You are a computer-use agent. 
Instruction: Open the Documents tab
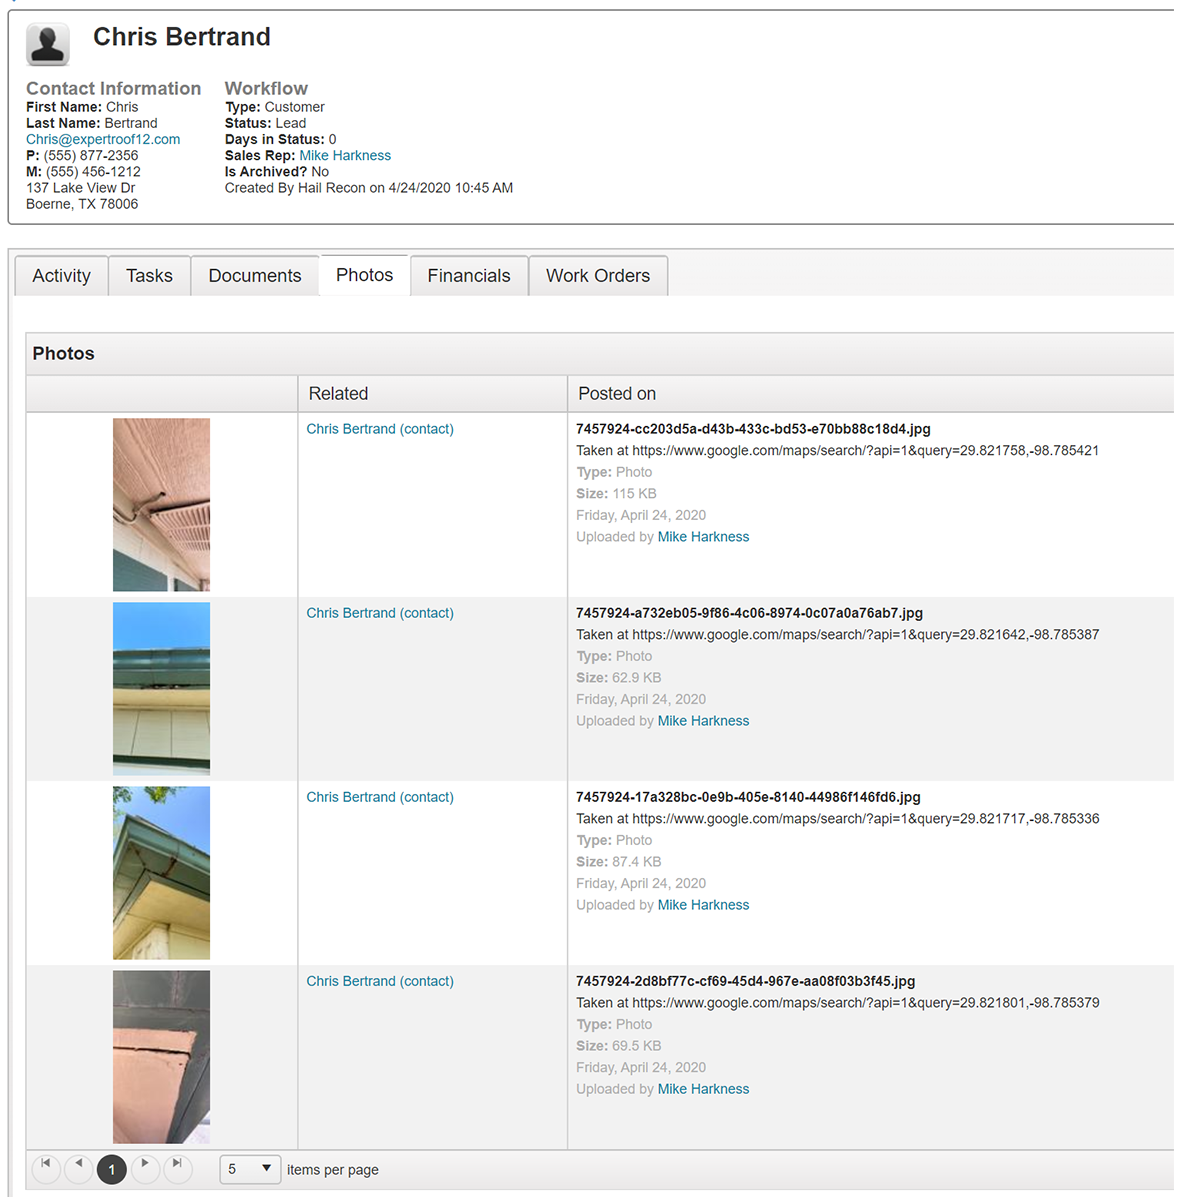pos(254,276)
